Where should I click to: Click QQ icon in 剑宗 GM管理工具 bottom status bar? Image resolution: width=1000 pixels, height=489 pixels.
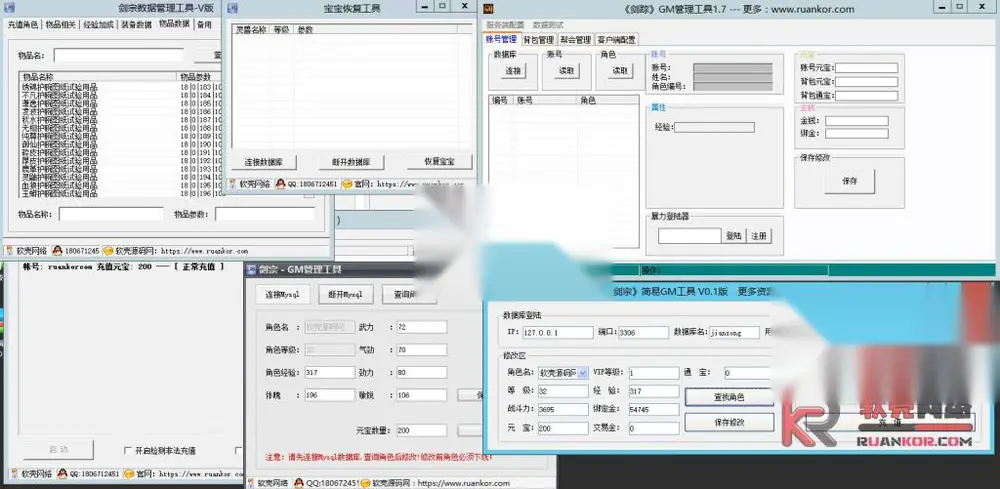point(297,483)
